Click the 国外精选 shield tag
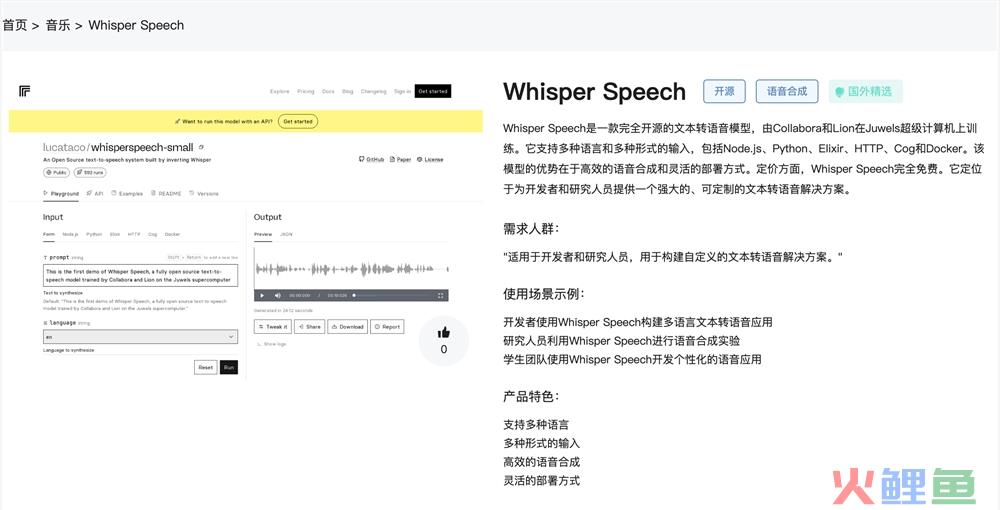1000x510 pixels. [865, 91]
